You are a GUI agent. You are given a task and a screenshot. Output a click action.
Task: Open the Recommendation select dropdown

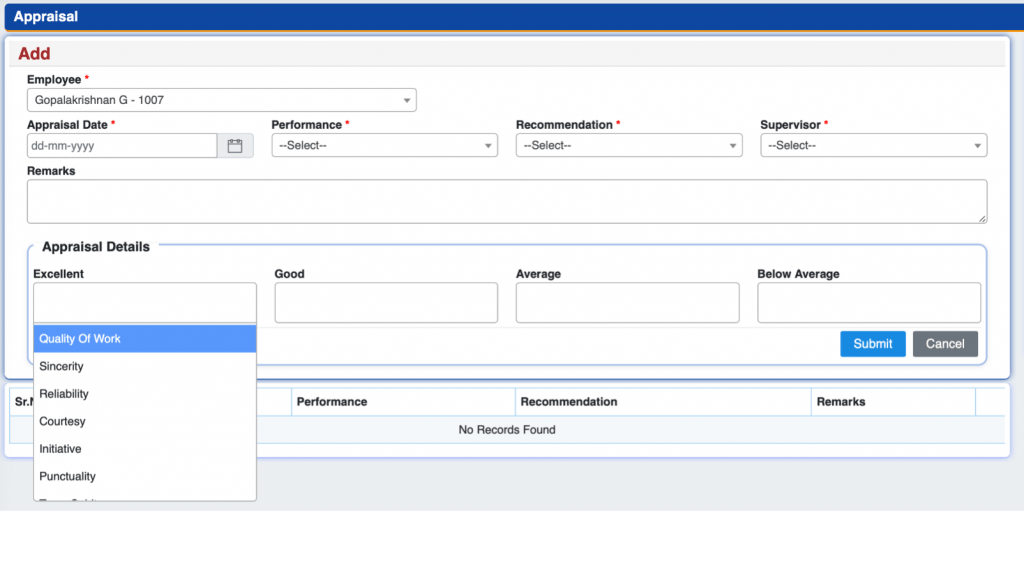628,146
